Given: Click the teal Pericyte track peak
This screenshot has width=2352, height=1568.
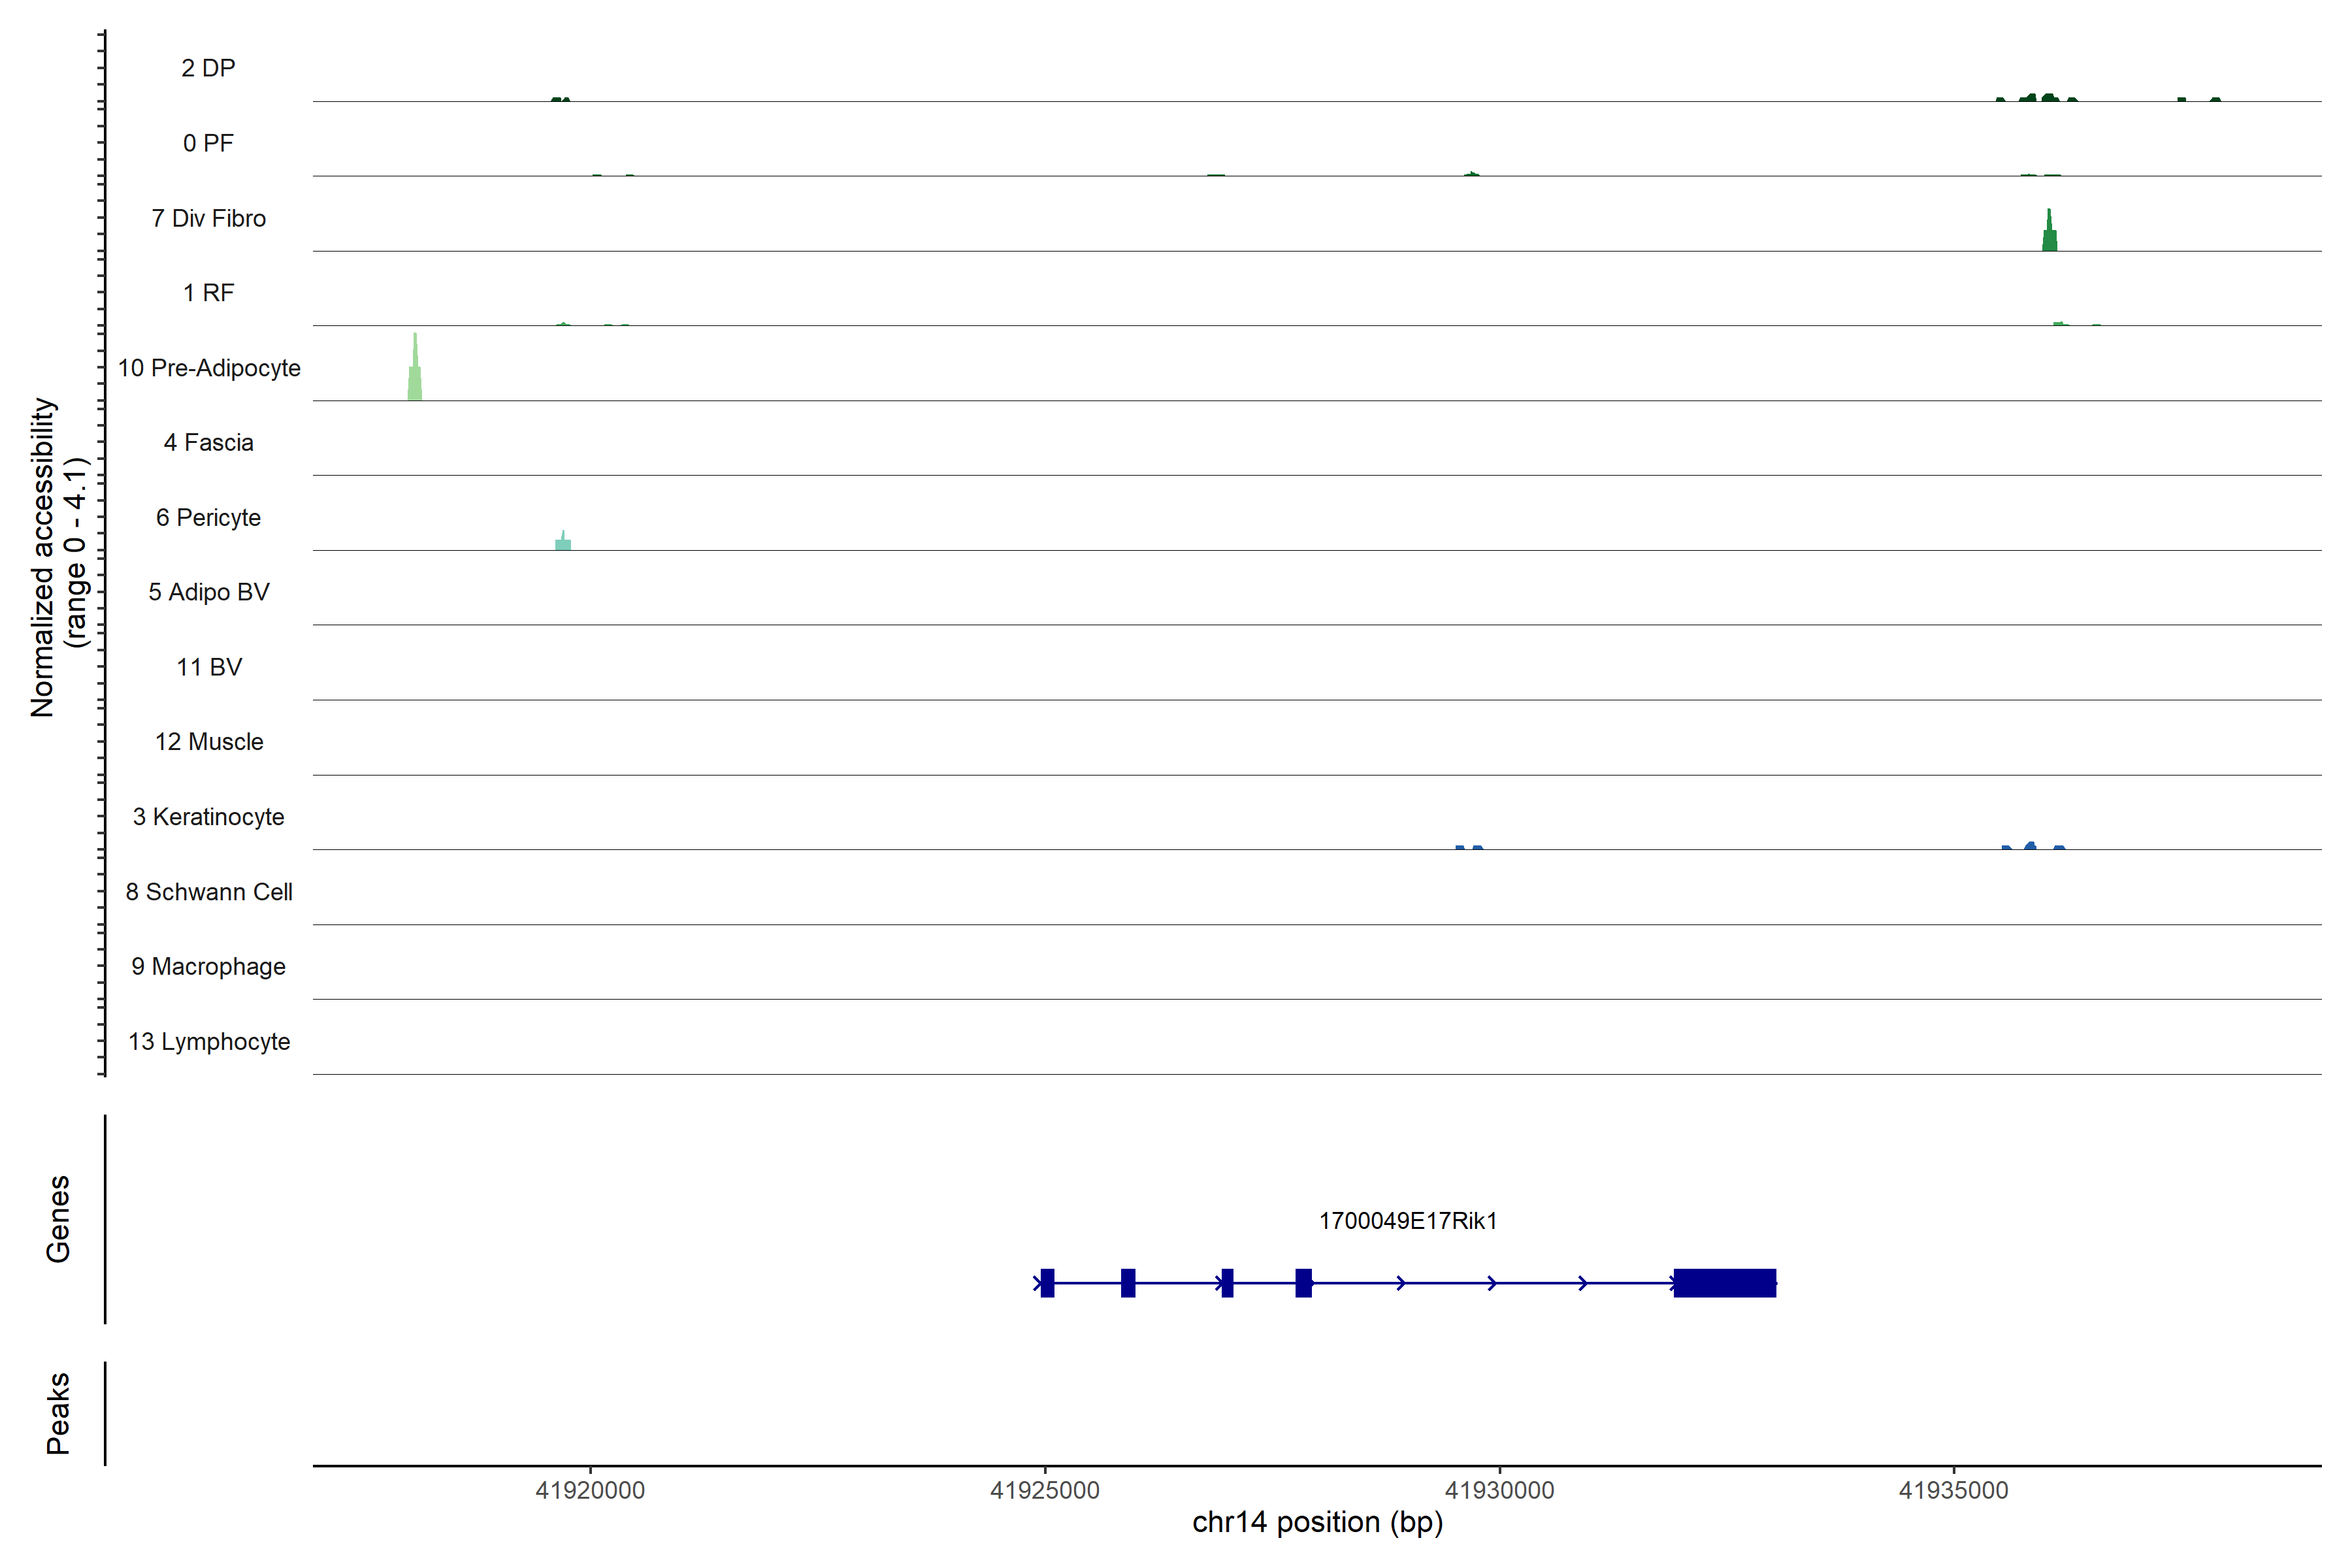Looking at the screenshot, I should 563,543.
